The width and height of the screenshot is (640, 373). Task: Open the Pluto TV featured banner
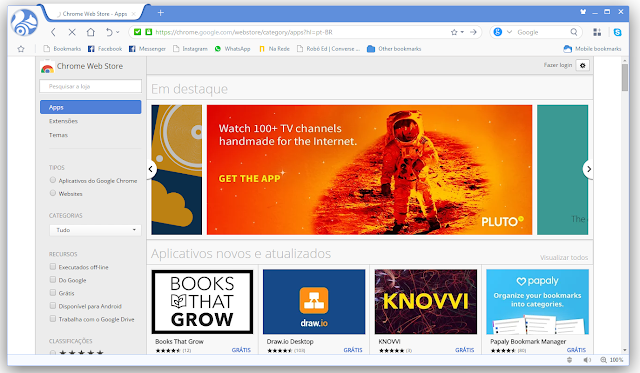click(369, 170)
